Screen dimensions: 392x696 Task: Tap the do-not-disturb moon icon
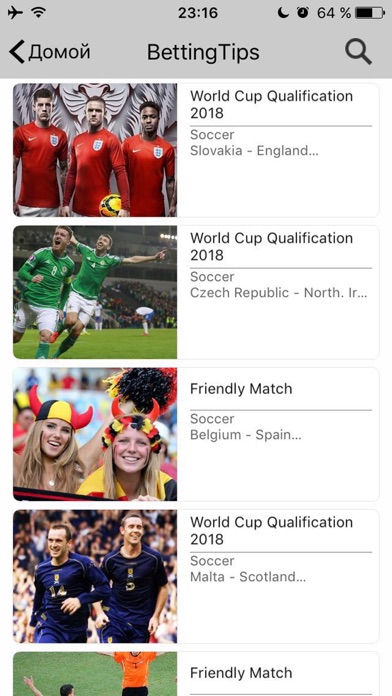283,13
